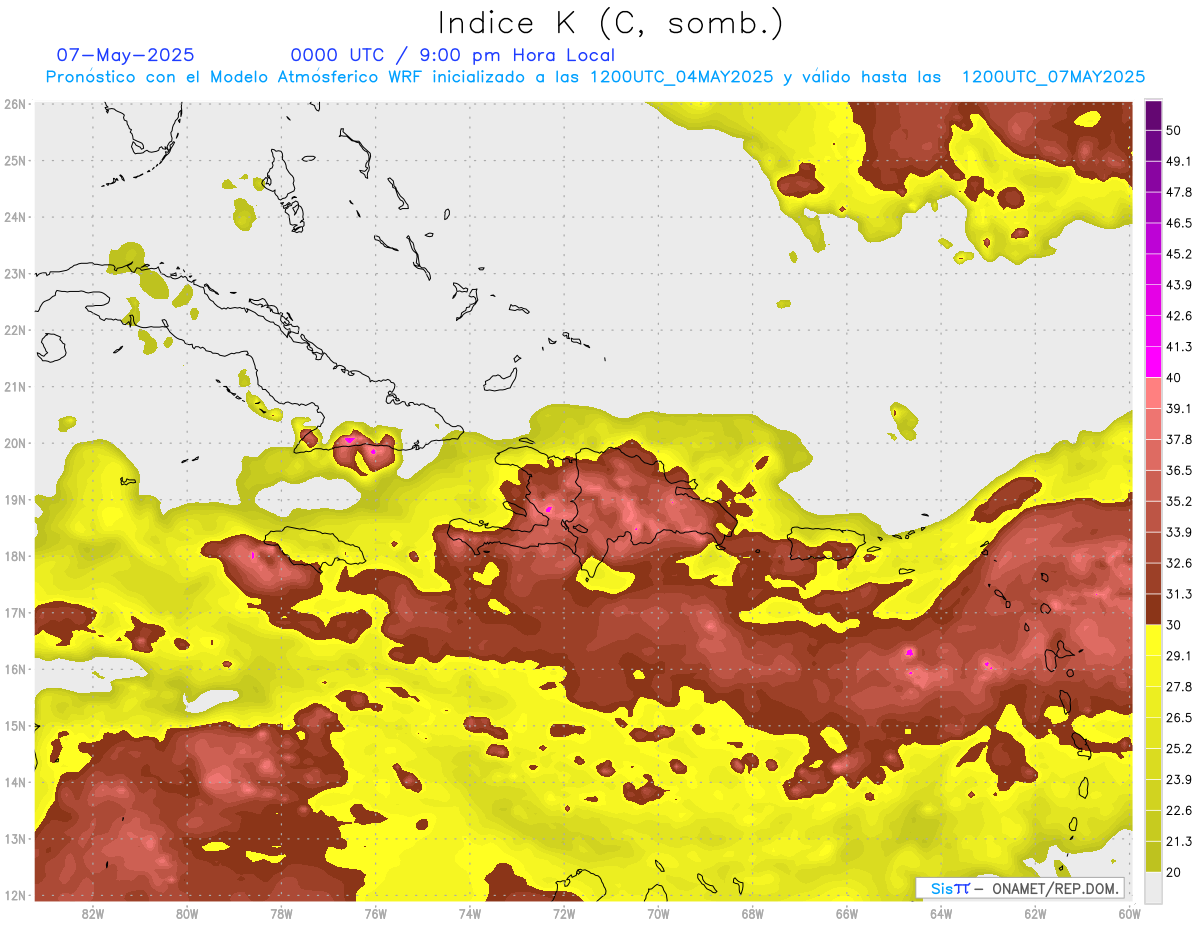This screenshot has width=1200, height=927.
Task: Click the '21N' latitude label
Action: [15, 386]
